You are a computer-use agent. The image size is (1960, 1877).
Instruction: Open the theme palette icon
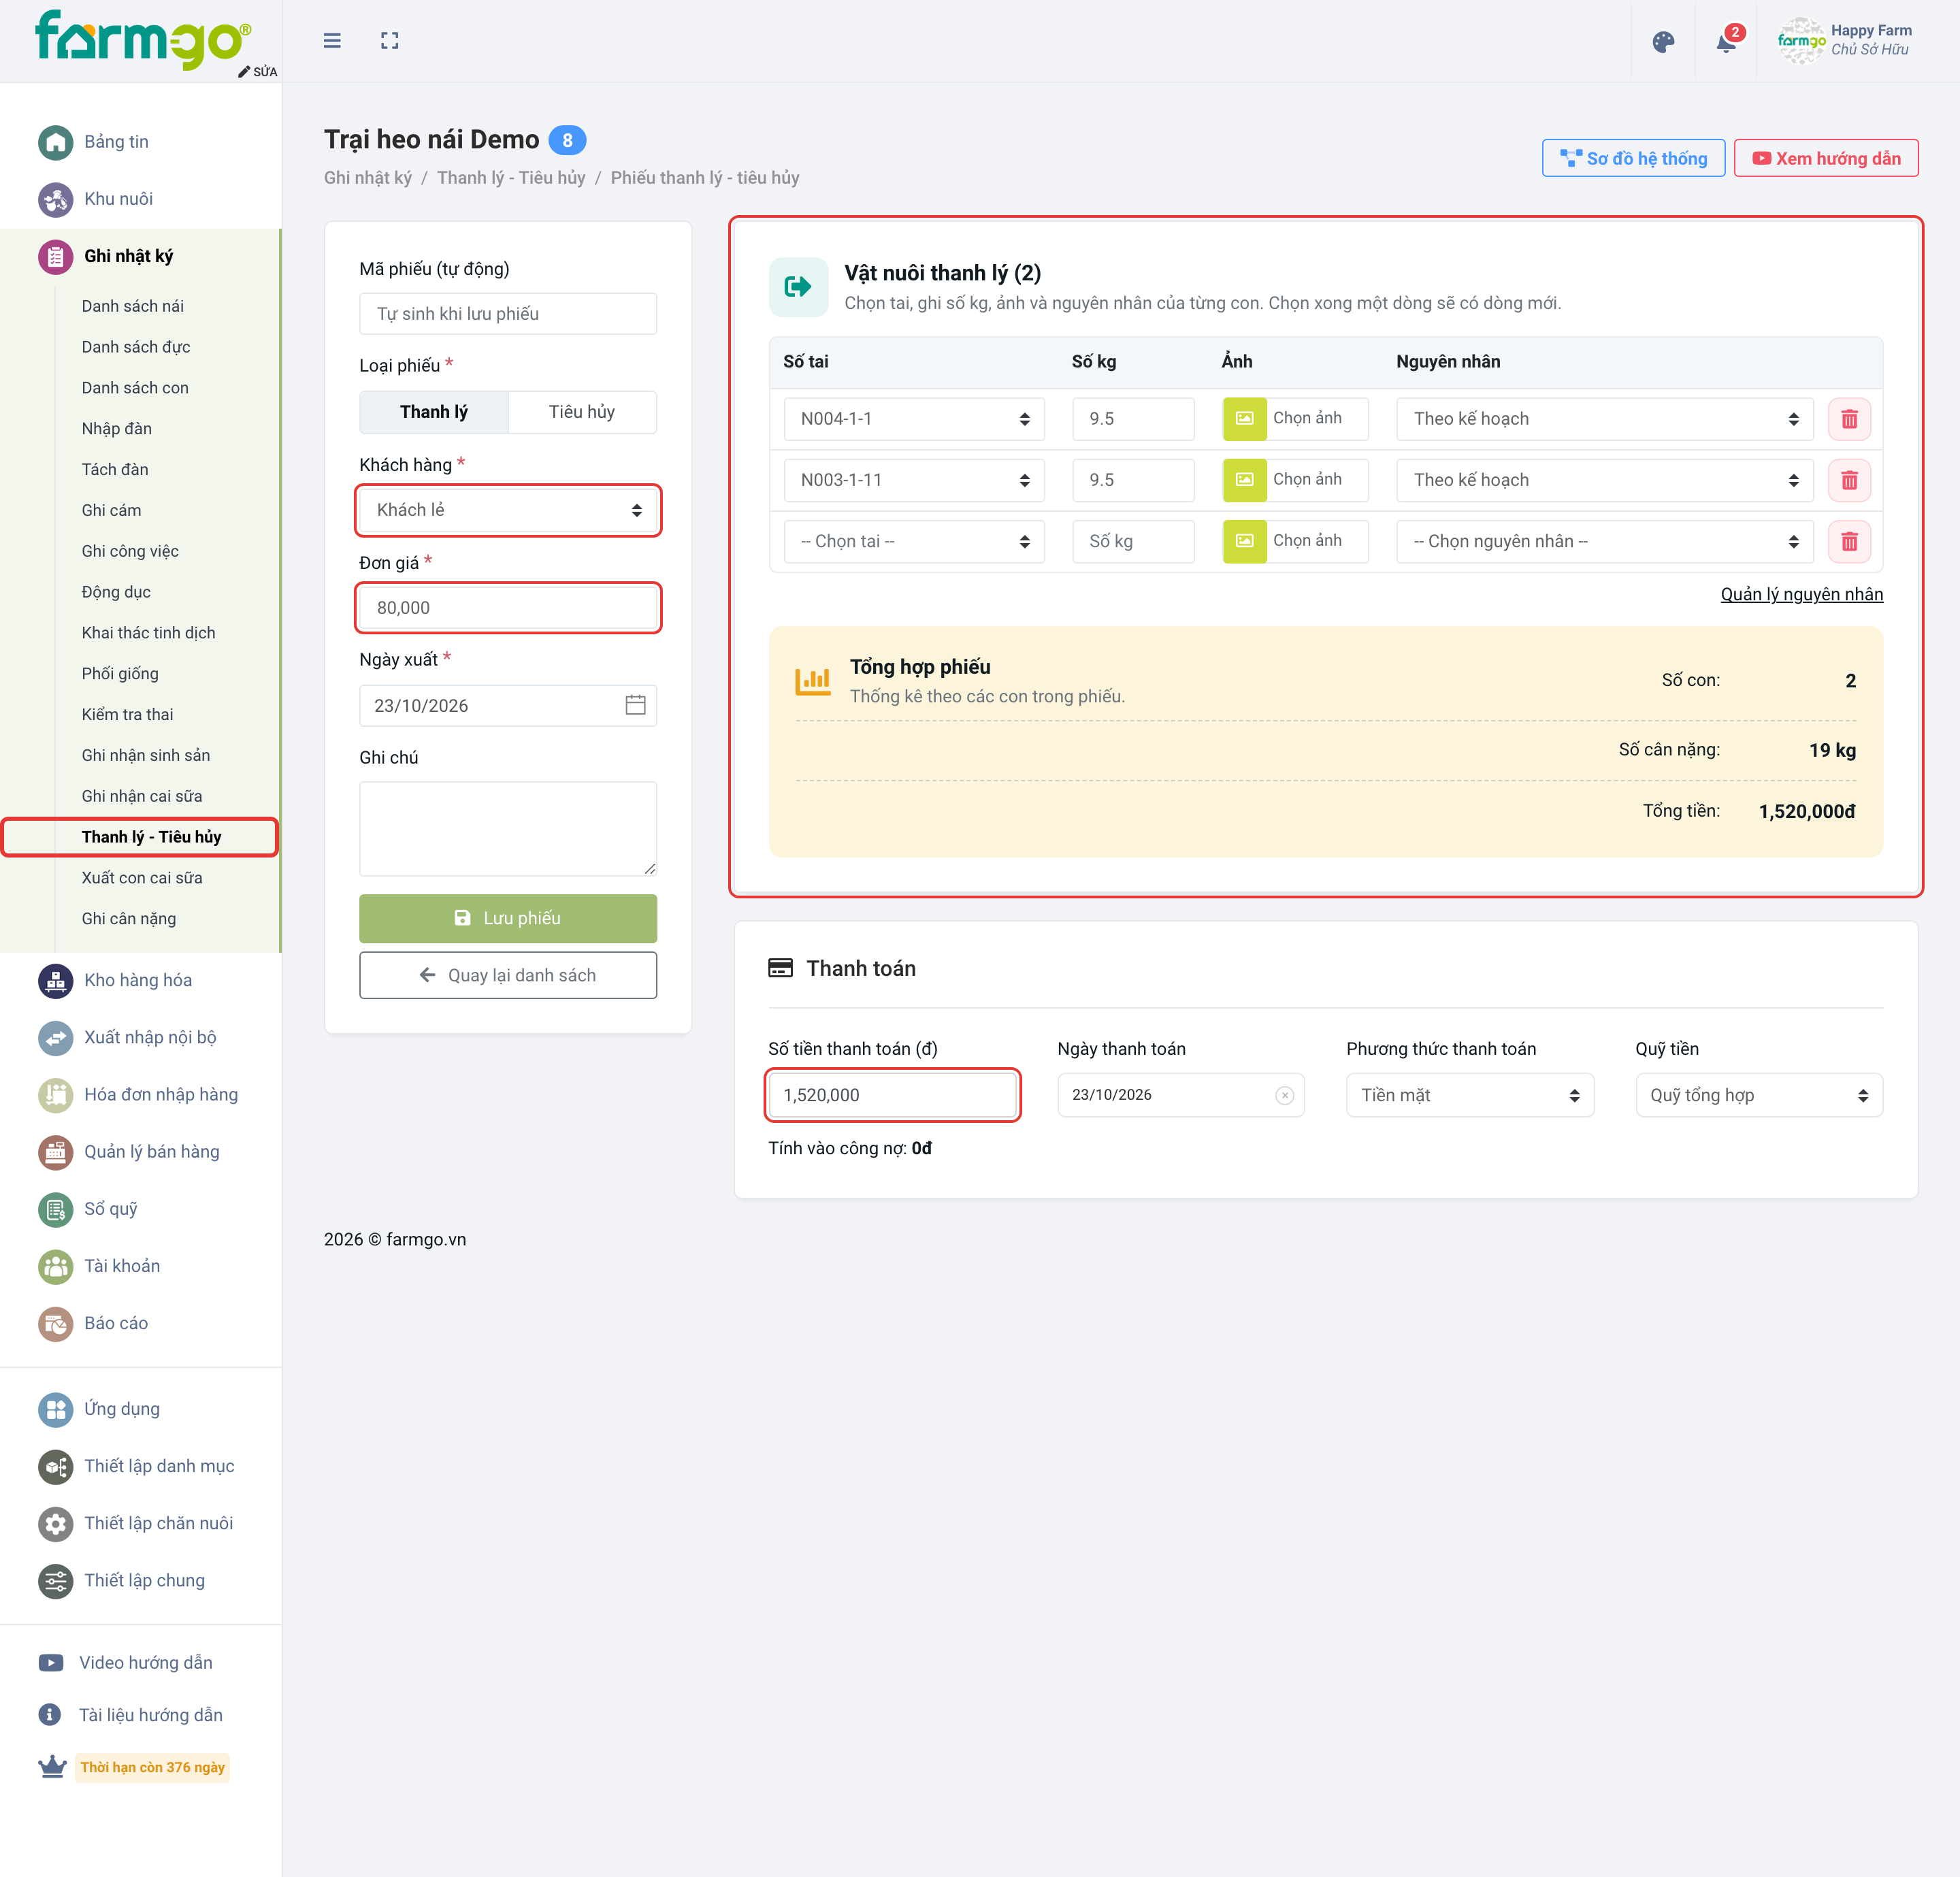pos(1663,42)
